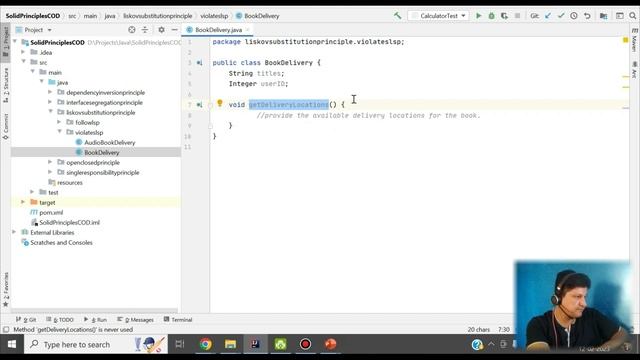Image resolution: width=640 pixels, height=360 pixels.
Task: Open the 4: Run tool window tab
Action: point(95,320)
